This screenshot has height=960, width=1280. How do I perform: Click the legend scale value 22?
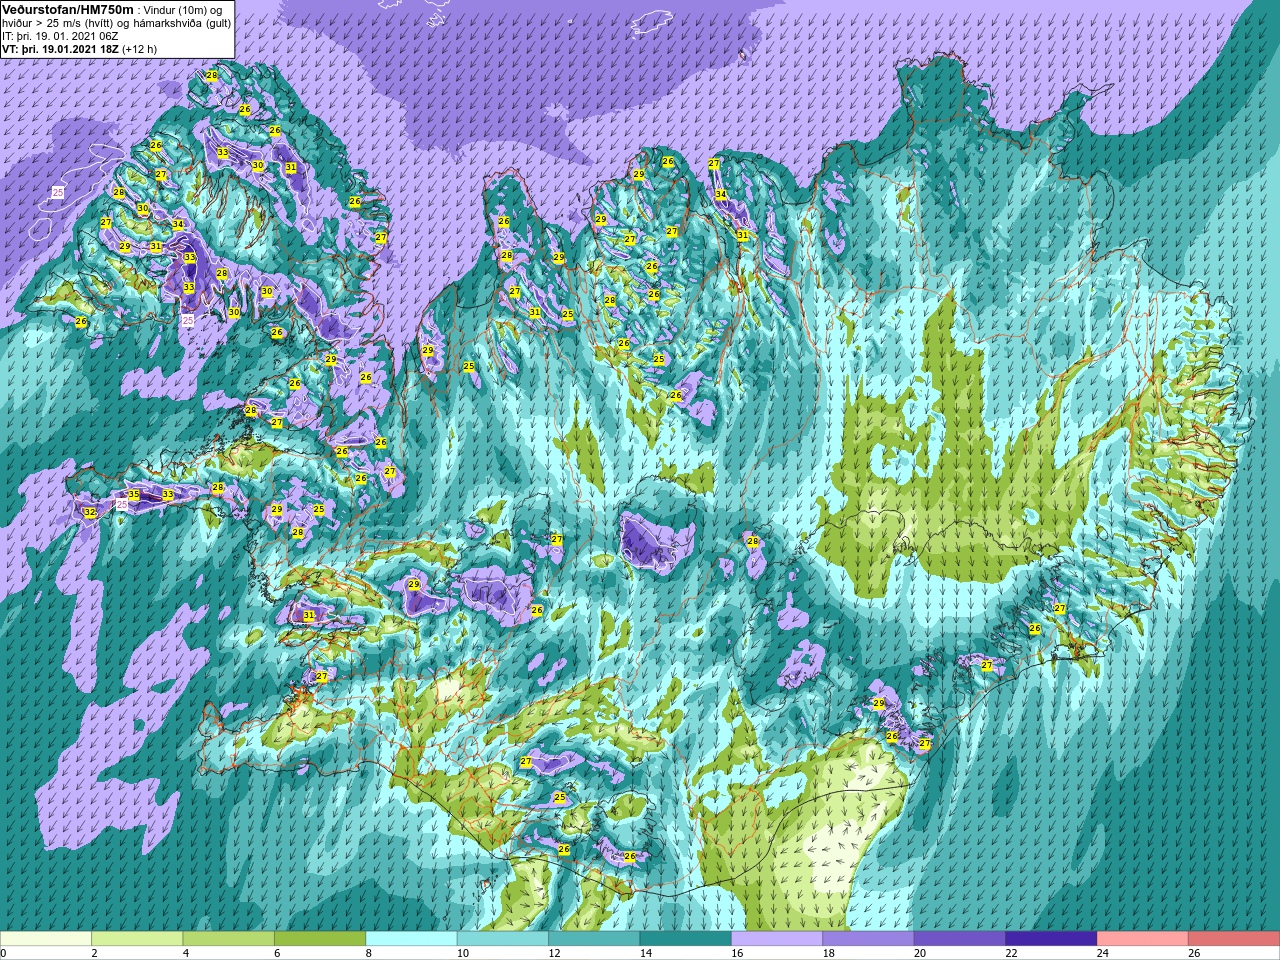click(x=1011, y=953)
